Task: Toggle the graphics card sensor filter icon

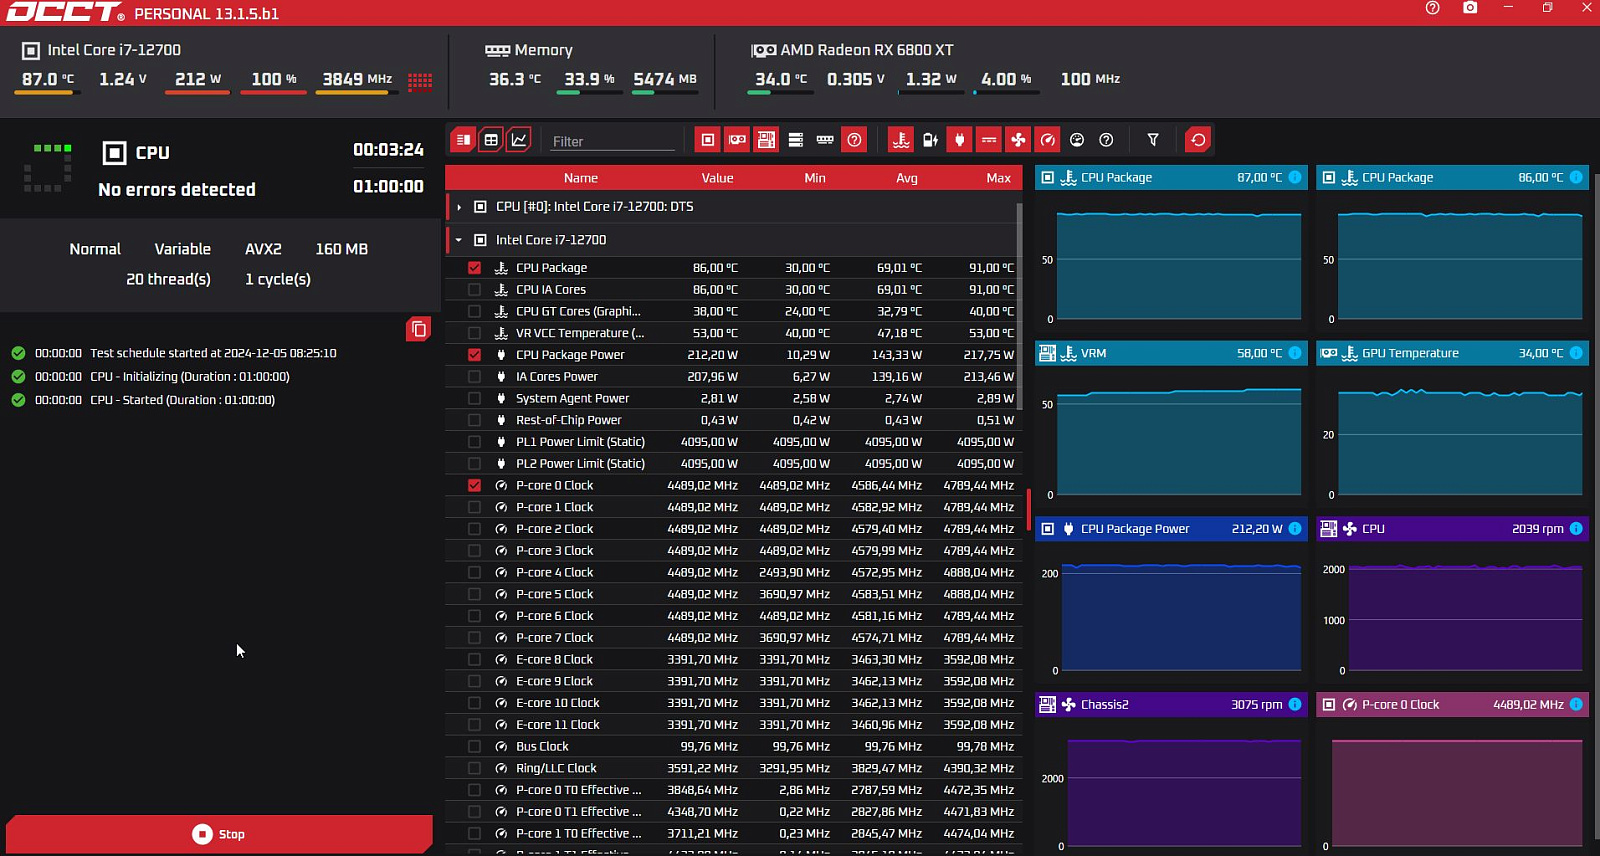Action: 737,140
